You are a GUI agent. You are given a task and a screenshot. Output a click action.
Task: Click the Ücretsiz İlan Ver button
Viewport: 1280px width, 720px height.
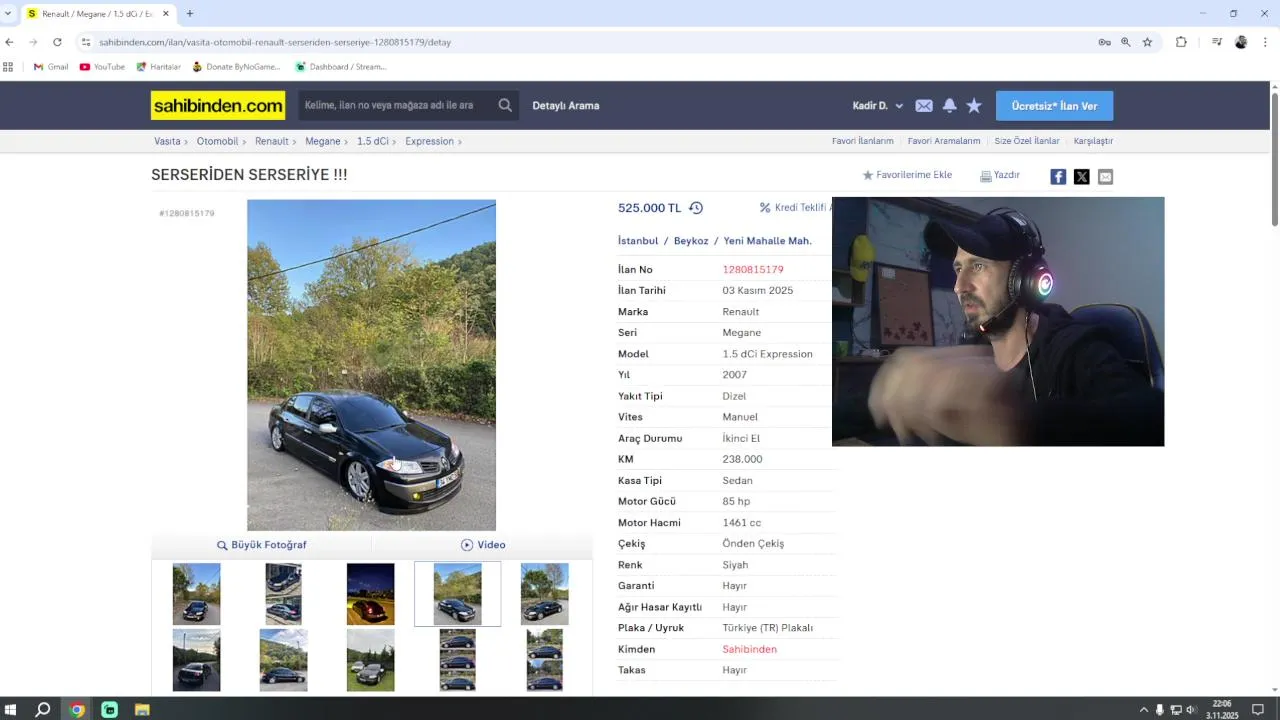coord(1054,106)
